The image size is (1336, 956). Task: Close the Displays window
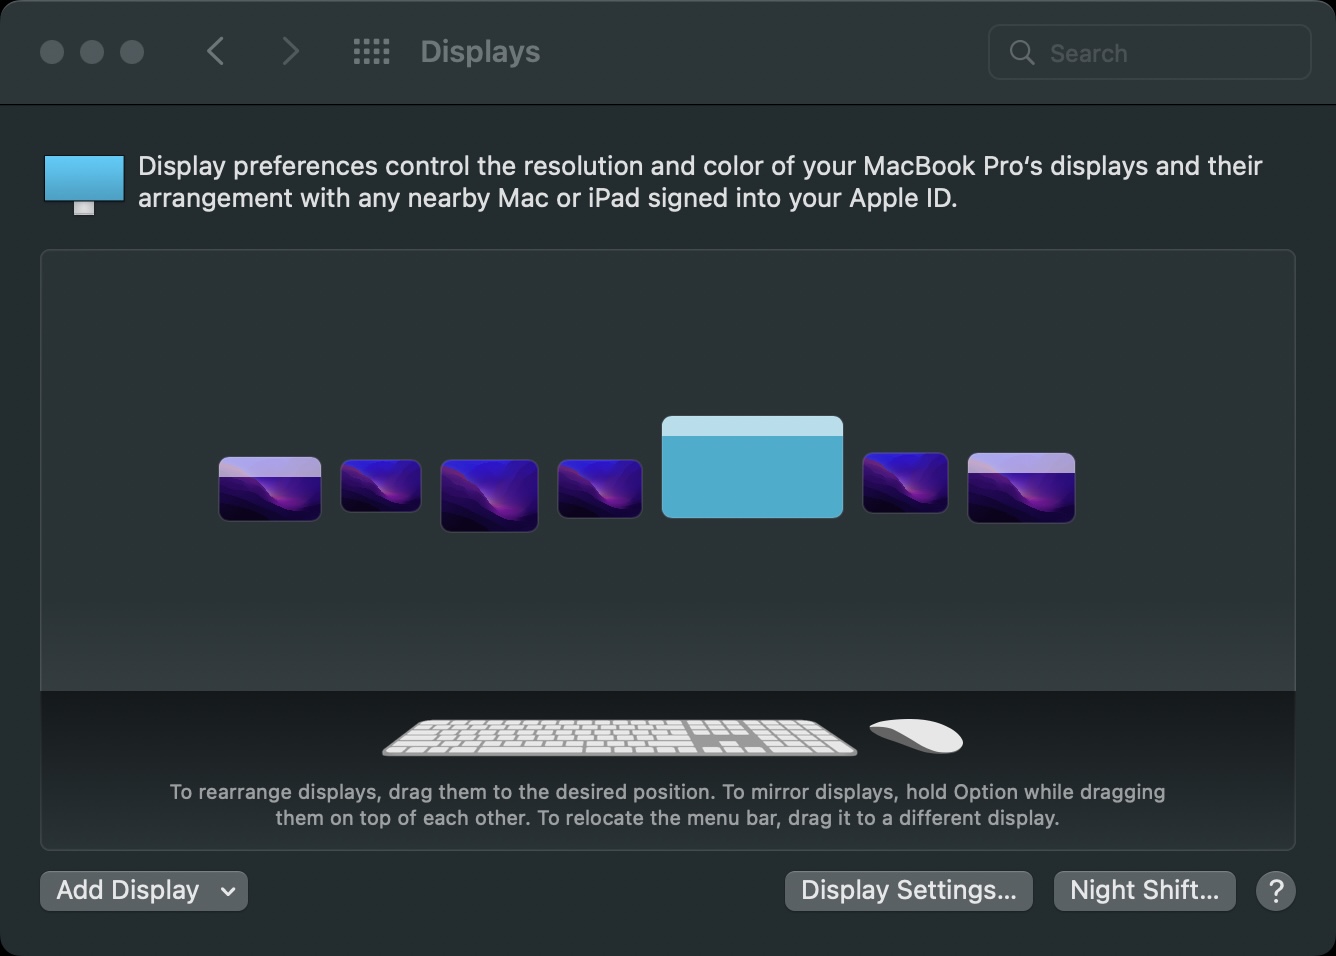(x=52, y=52)
